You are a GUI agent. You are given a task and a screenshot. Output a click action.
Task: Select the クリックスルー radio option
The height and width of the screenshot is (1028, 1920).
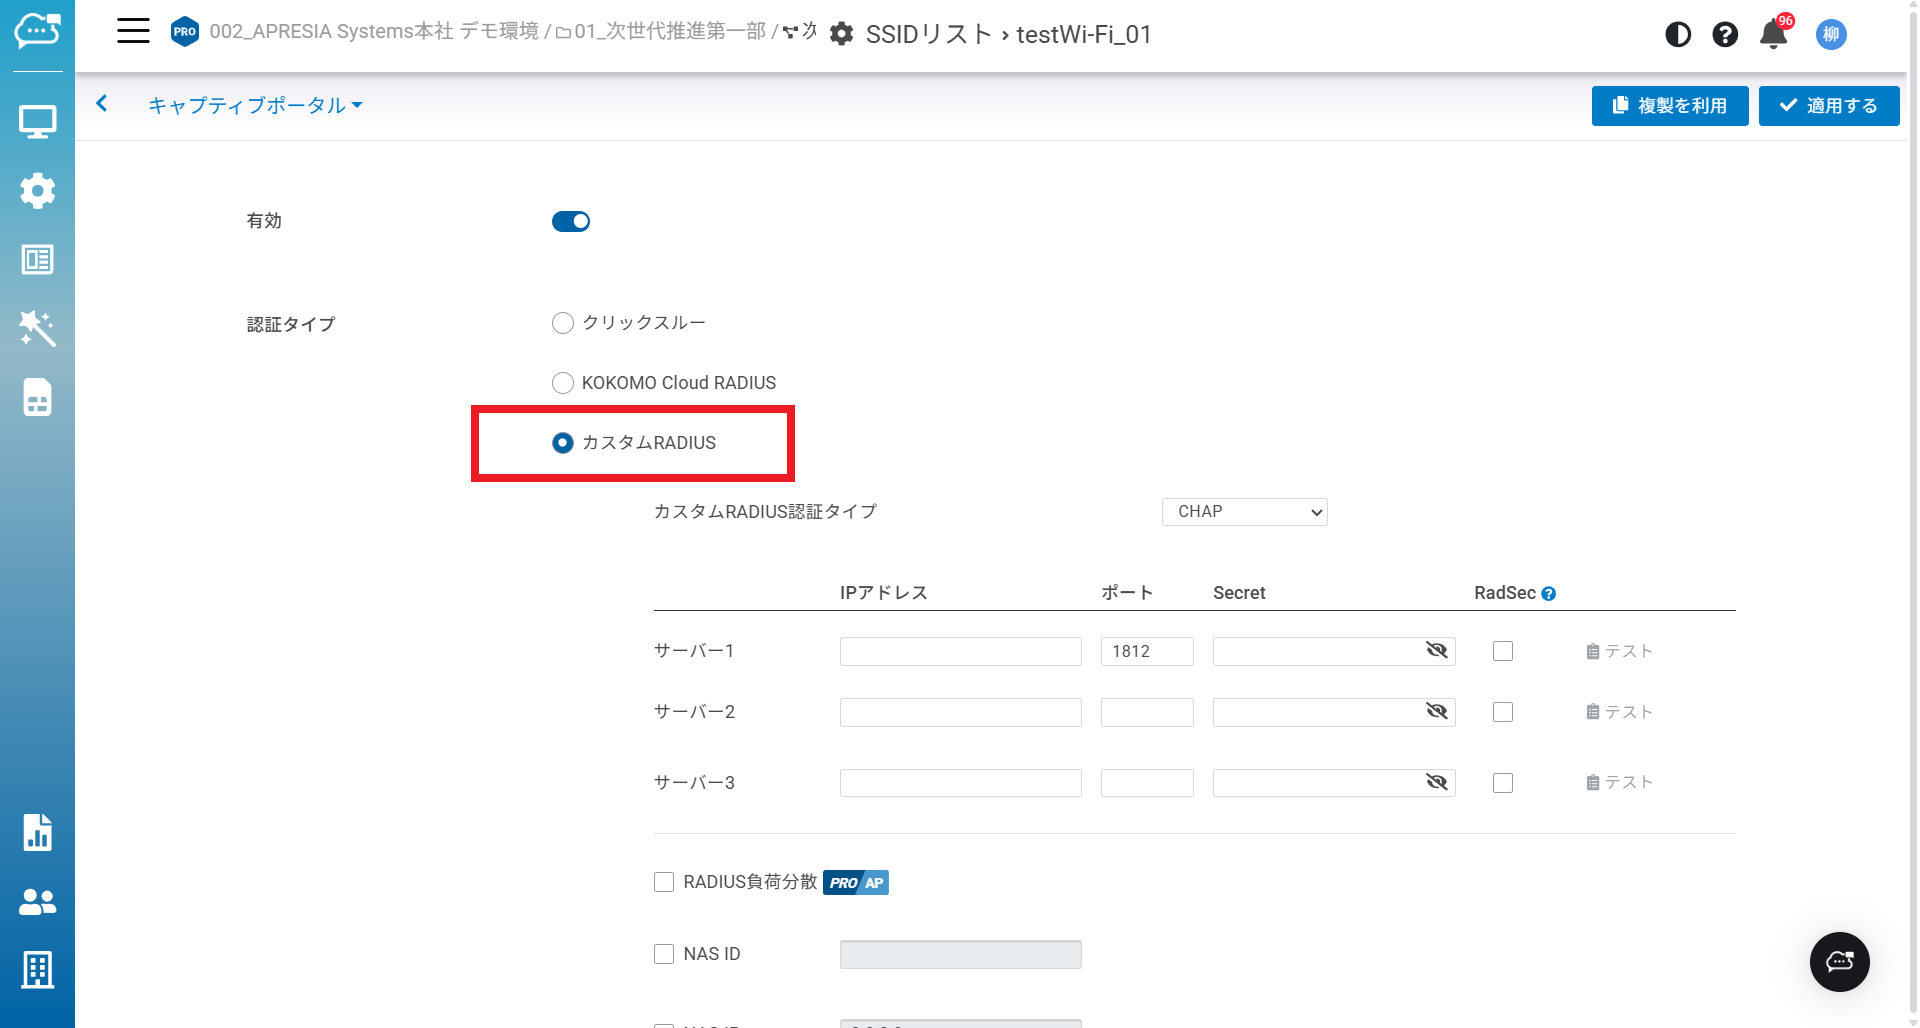(563, 323)
